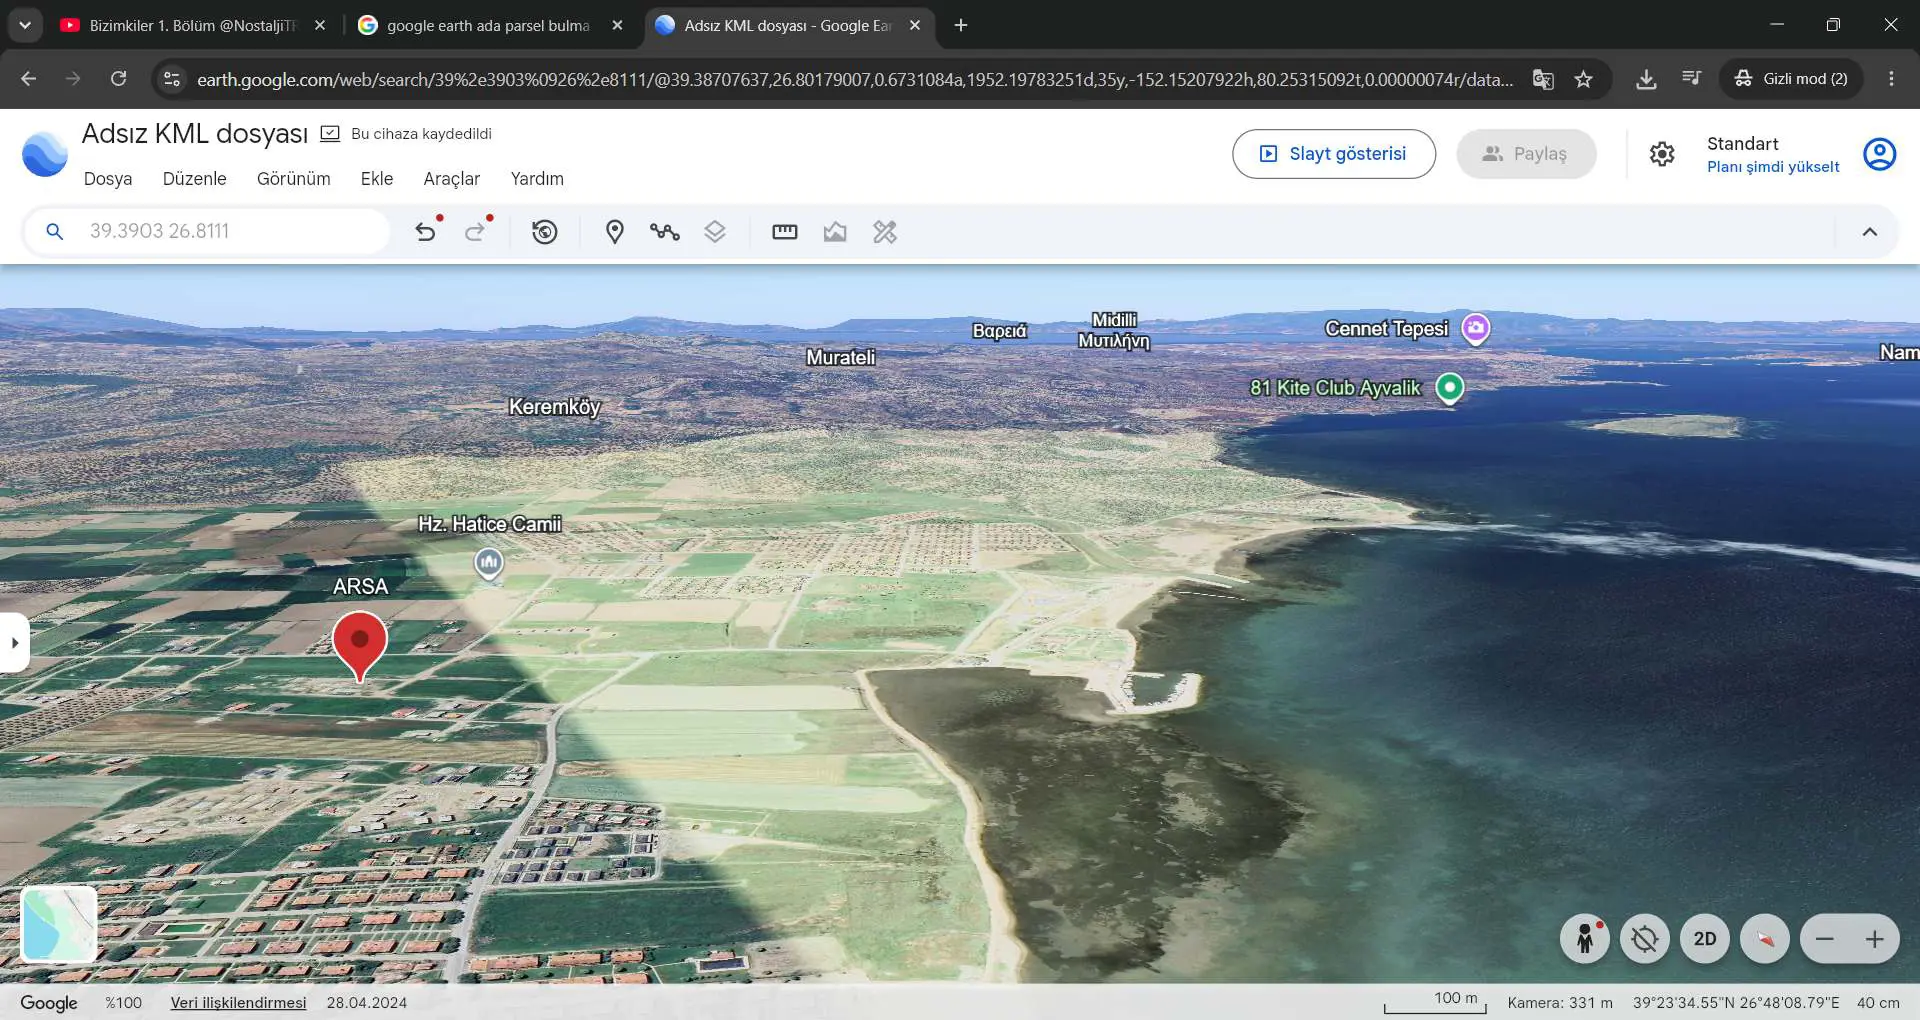Viewport: 1920px width, 1020px height.
Task: Click the crossed ruler-pencil tool icon
Action: (x=885, y=232)
